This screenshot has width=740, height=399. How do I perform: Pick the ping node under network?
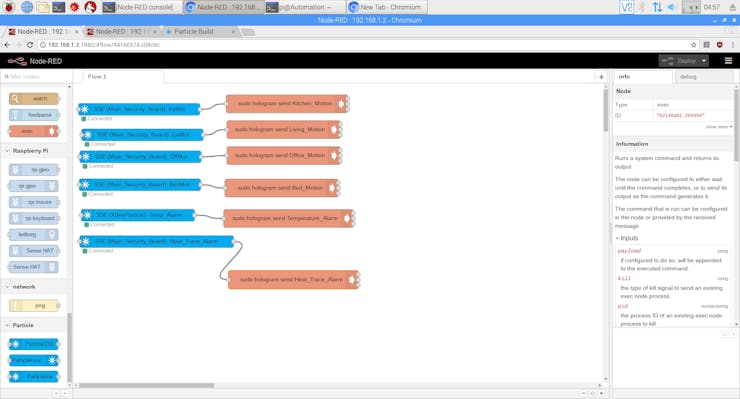34,306
